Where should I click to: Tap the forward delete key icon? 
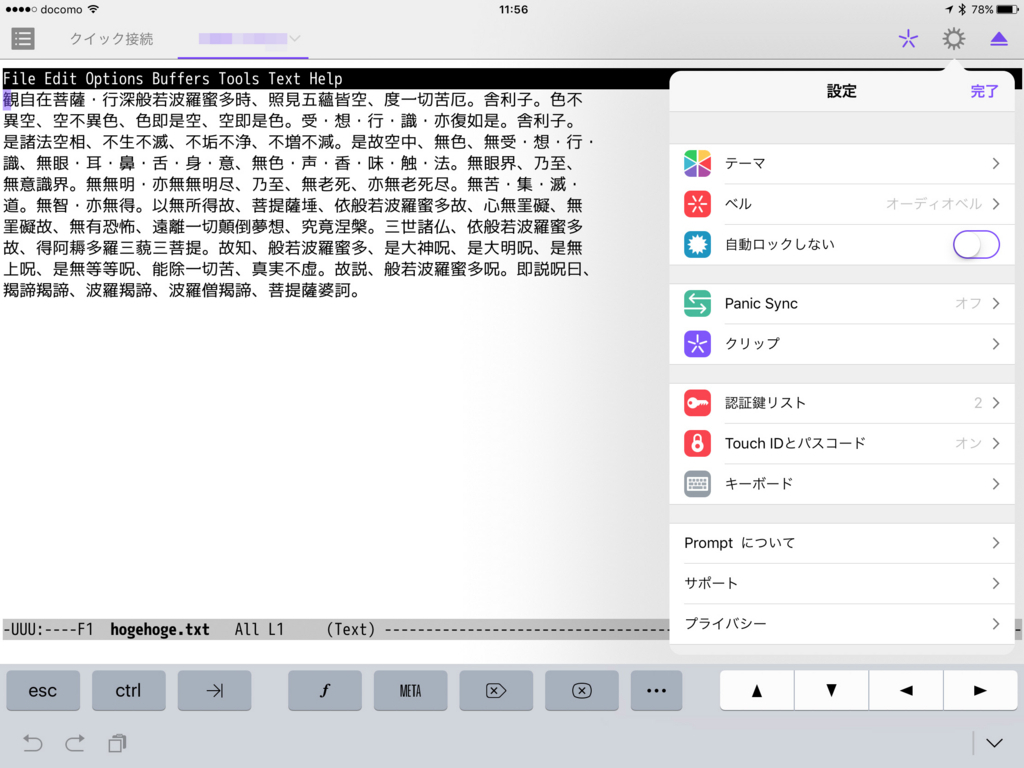496,690
